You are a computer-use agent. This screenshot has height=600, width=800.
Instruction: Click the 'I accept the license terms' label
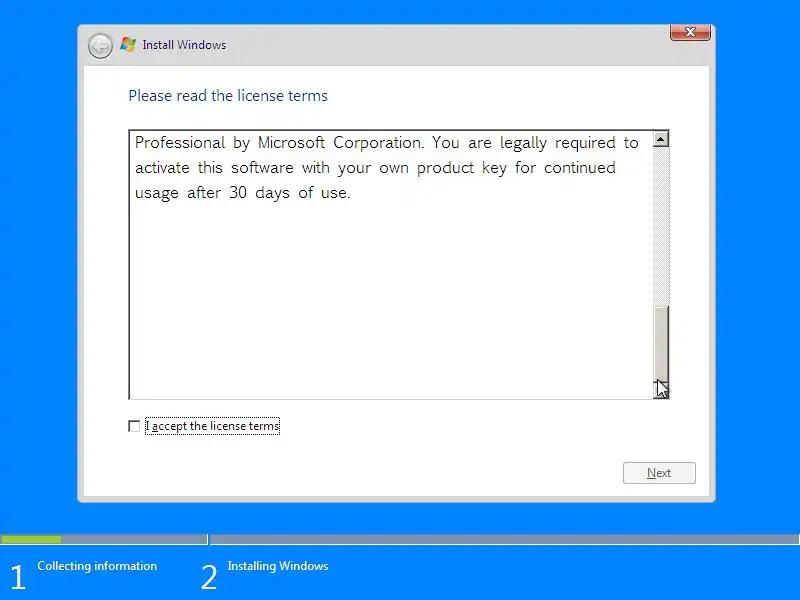pos(212,426)
